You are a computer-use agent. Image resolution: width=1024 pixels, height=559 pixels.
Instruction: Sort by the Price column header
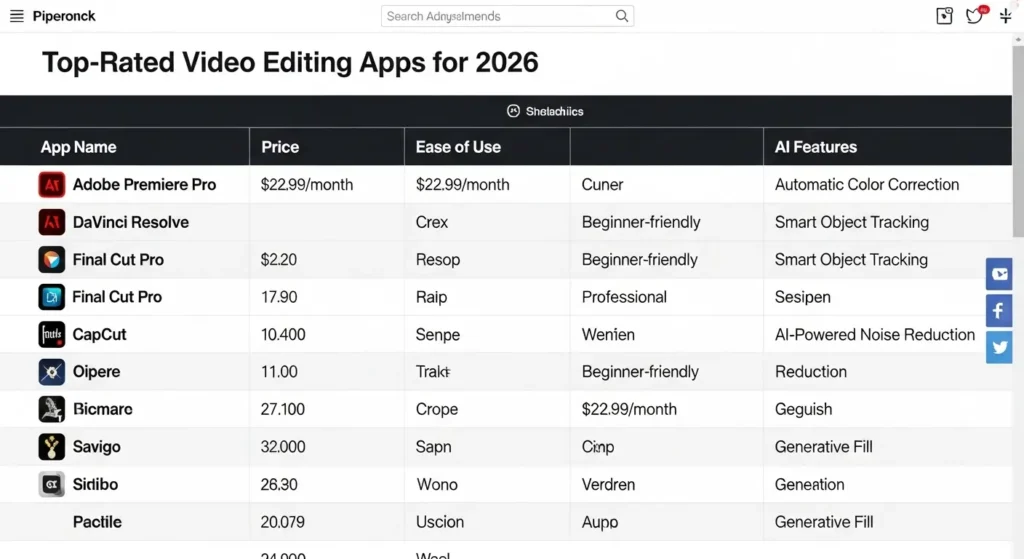(x=280, y=147)
